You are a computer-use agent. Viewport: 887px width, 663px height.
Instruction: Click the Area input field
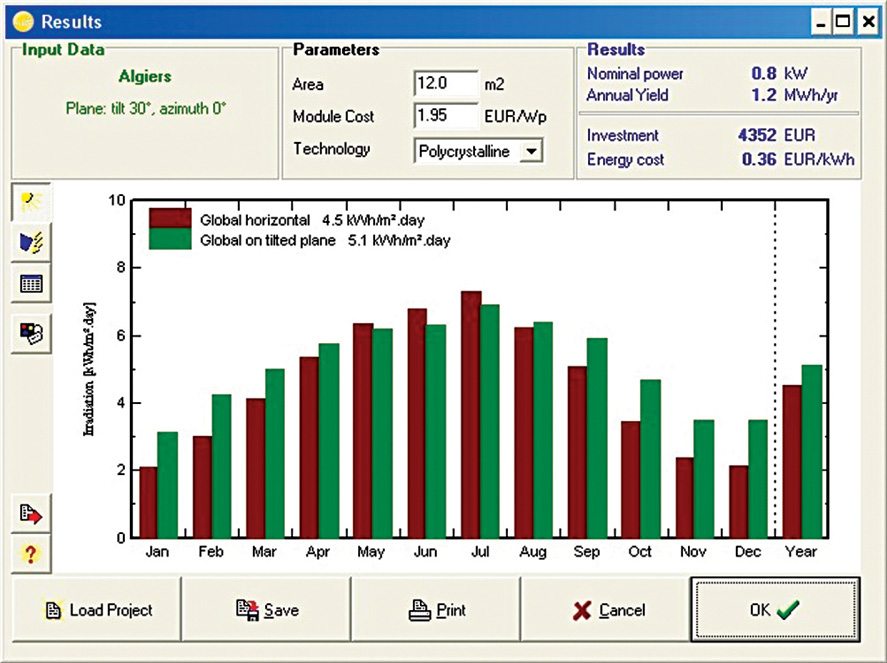click(444, 84)
